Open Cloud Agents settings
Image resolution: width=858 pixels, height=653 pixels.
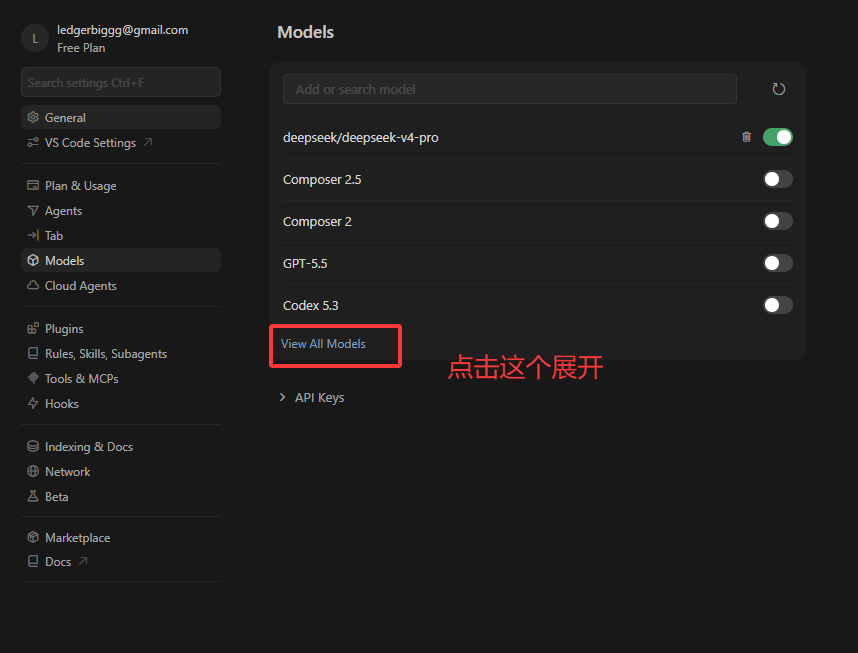coord(121,285)
